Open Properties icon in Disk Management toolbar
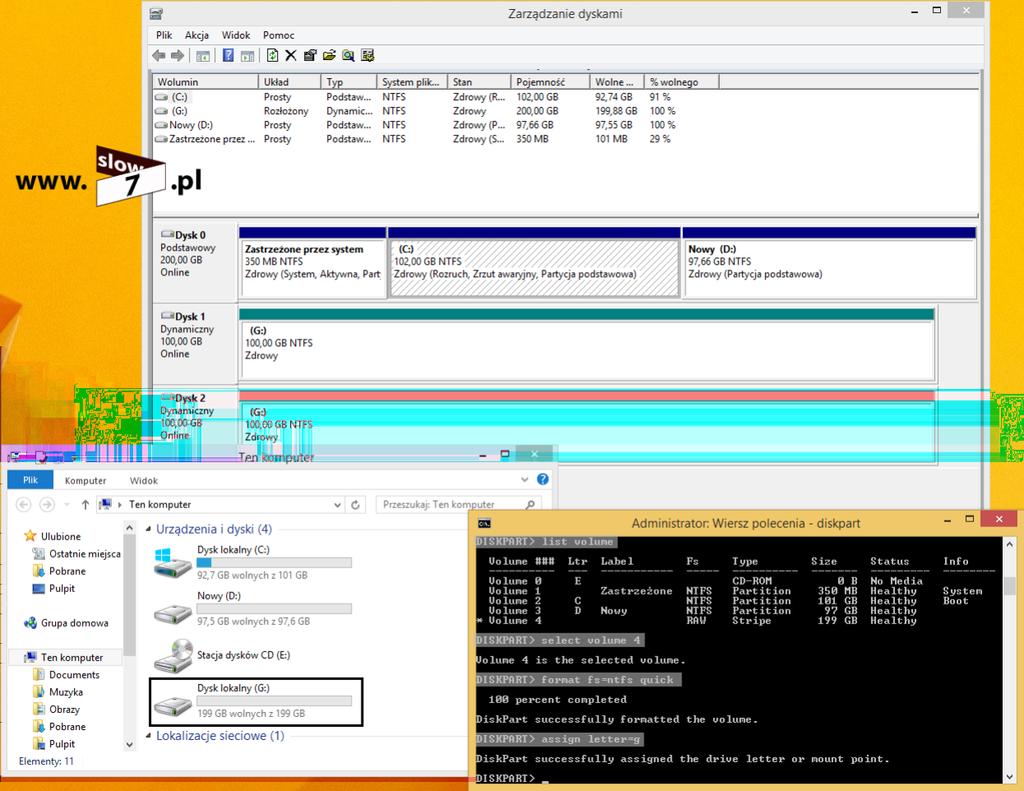Viewport: 1024px width, 791px height. click(x=310, y=56)
